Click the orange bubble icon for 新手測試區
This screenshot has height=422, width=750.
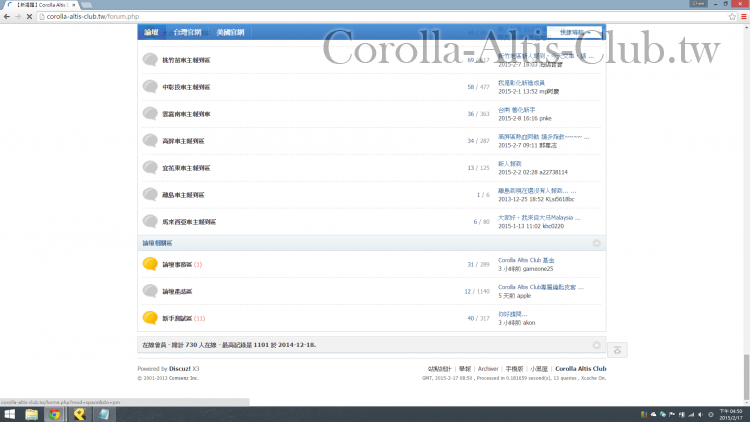tap(150, 318)
